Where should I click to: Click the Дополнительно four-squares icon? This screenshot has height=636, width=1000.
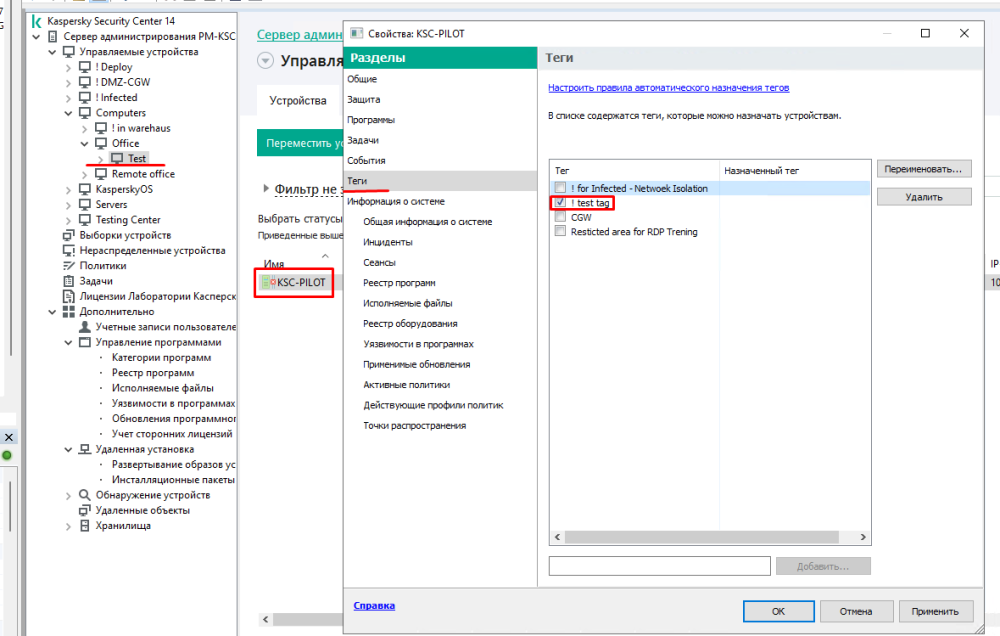(x=69, y=312)
